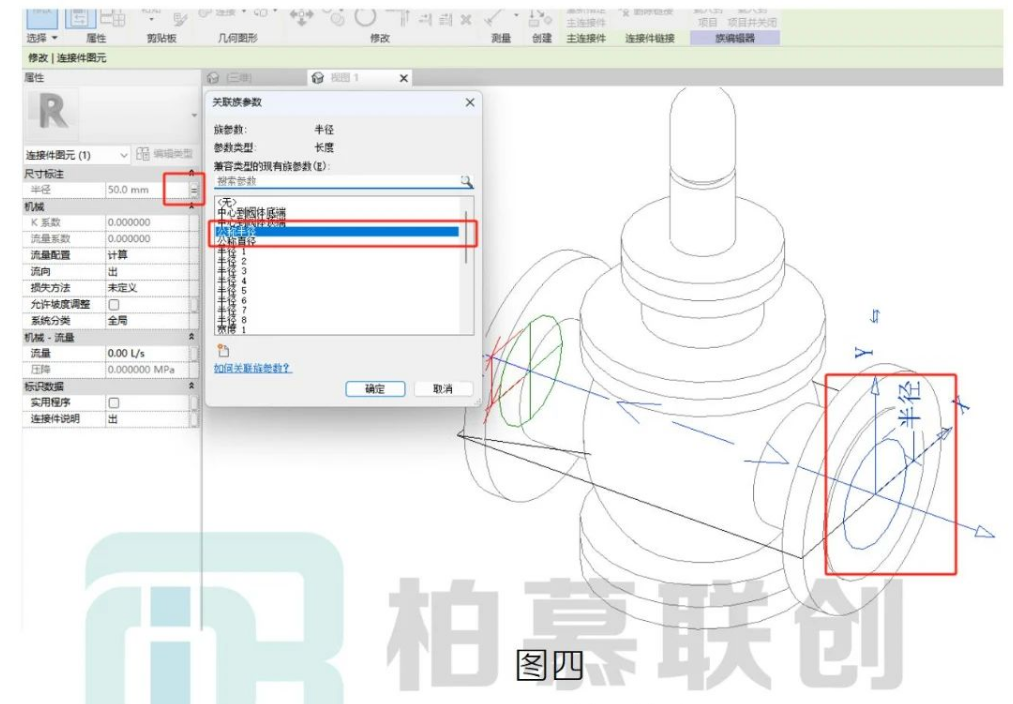Open the family type dropdown arrow beside thumbnail
Viewport: 1013px width, 704px height.
coord(194,116)
